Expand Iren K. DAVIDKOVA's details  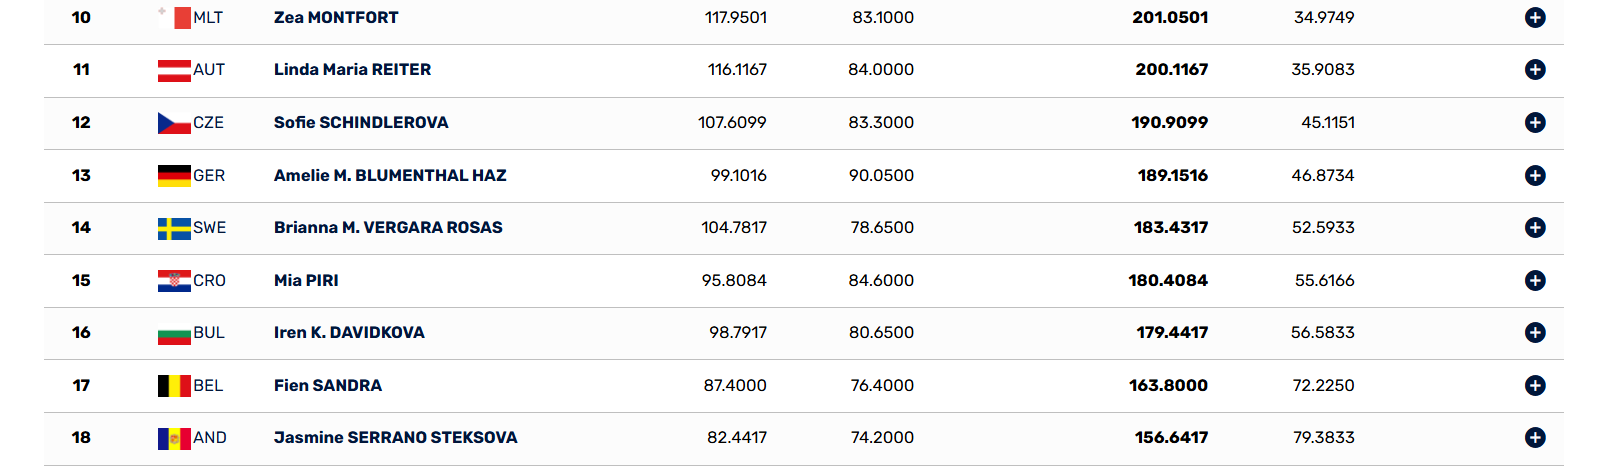(x=1535, y=332)
